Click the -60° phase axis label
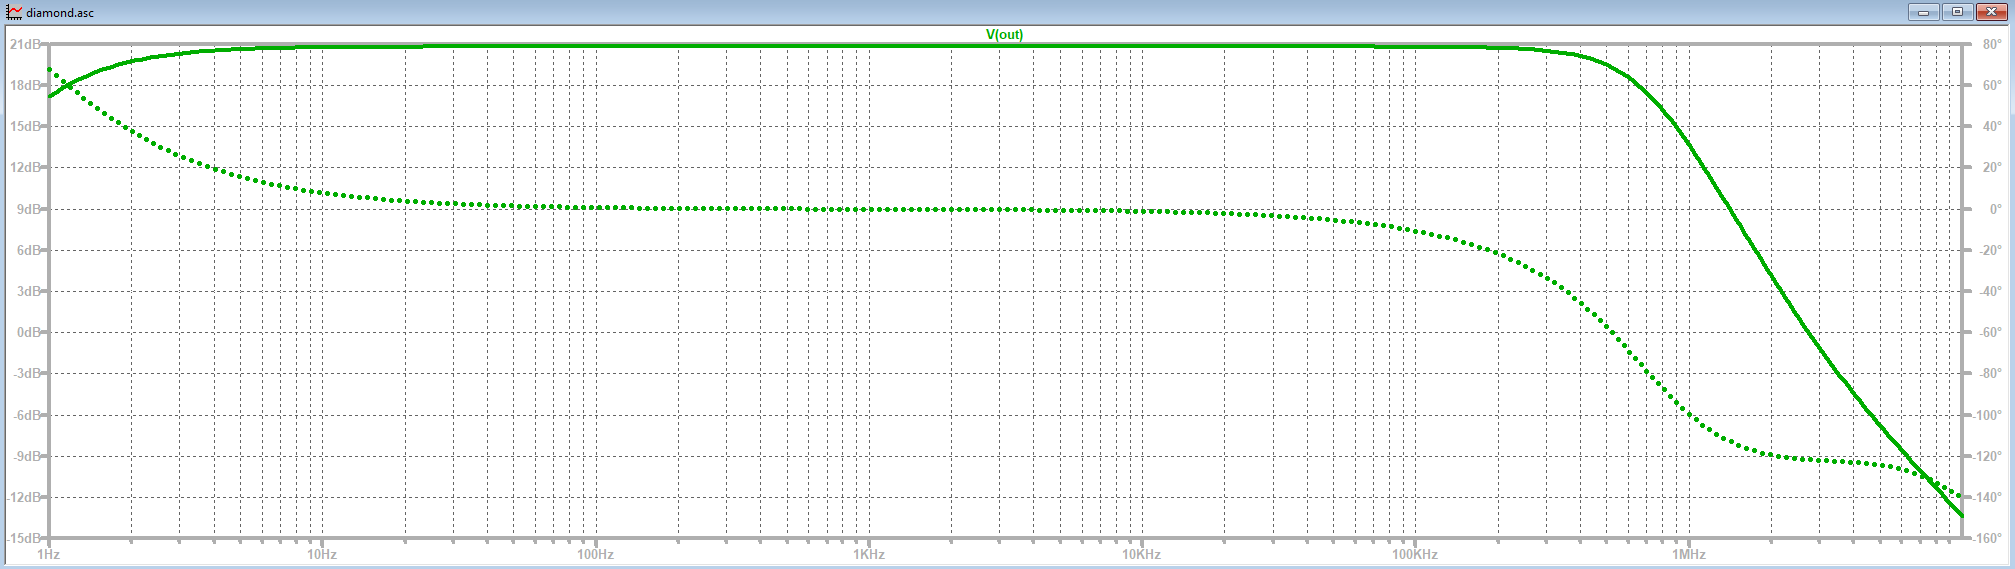The width and height of the screenshot is (2015, 569). (1990, 332)
